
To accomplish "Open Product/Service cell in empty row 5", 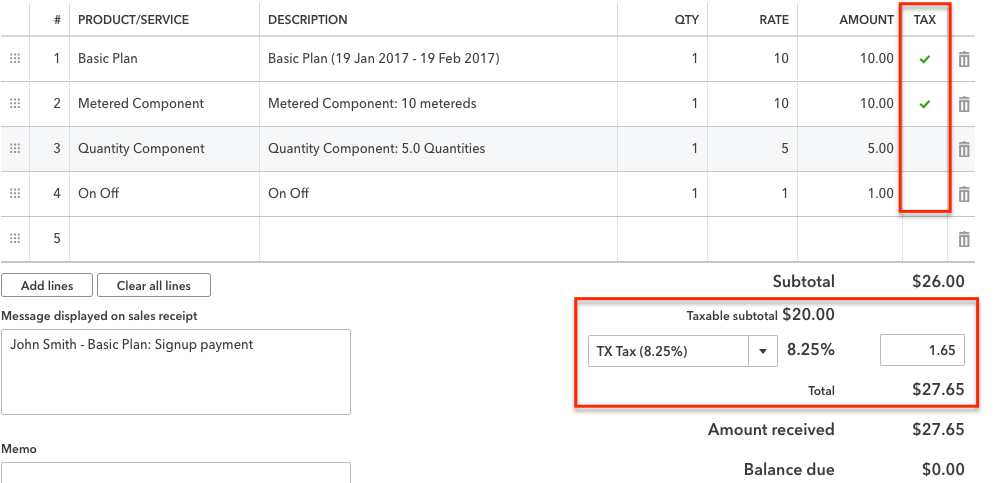I will point(164,239).
